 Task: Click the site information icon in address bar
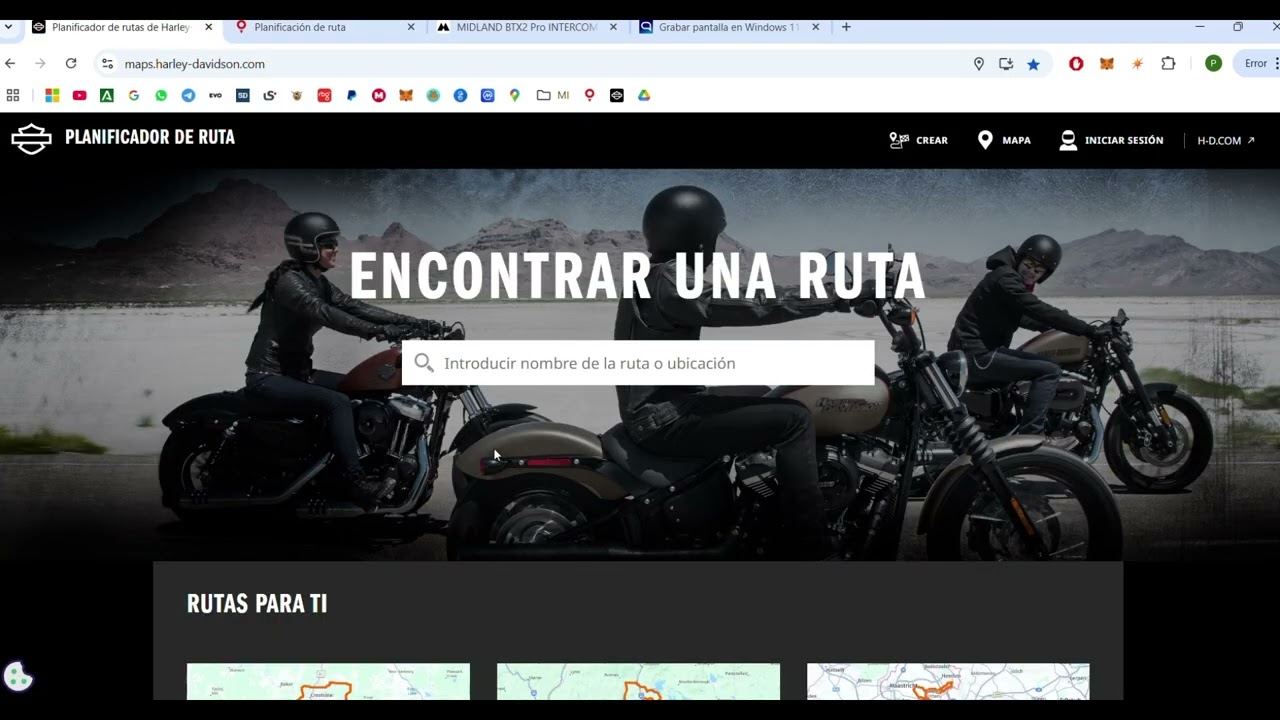coord(108,63)
